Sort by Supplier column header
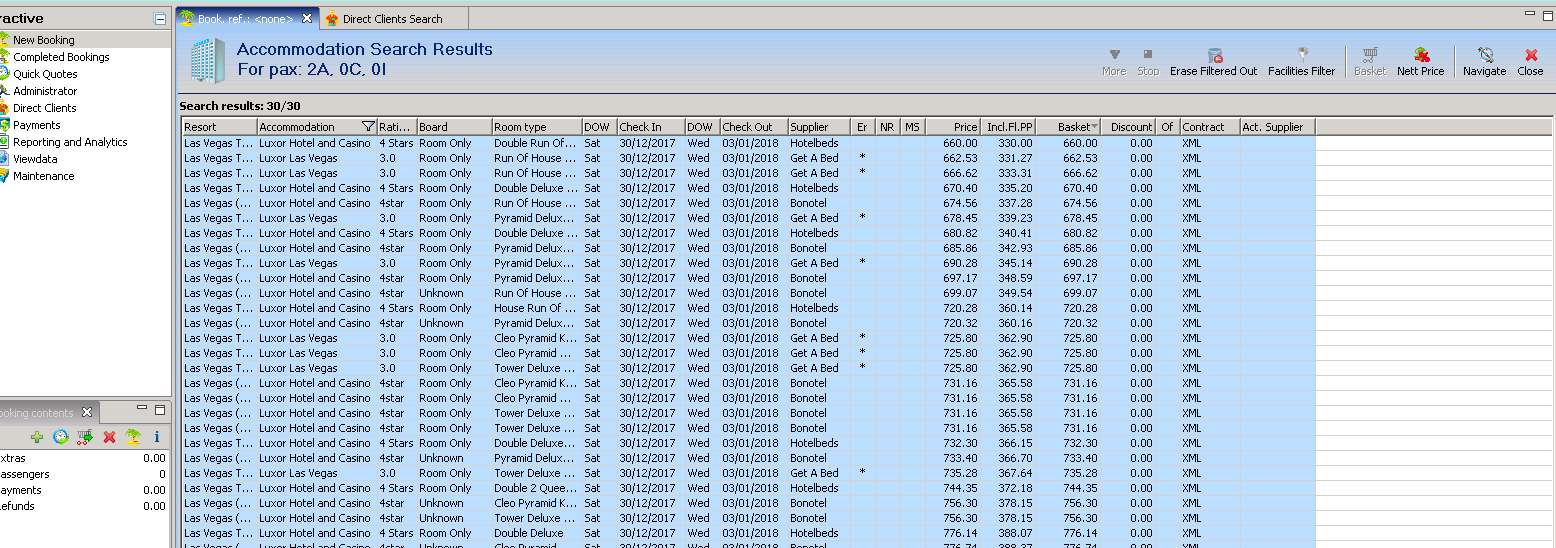 coord(819,127)
